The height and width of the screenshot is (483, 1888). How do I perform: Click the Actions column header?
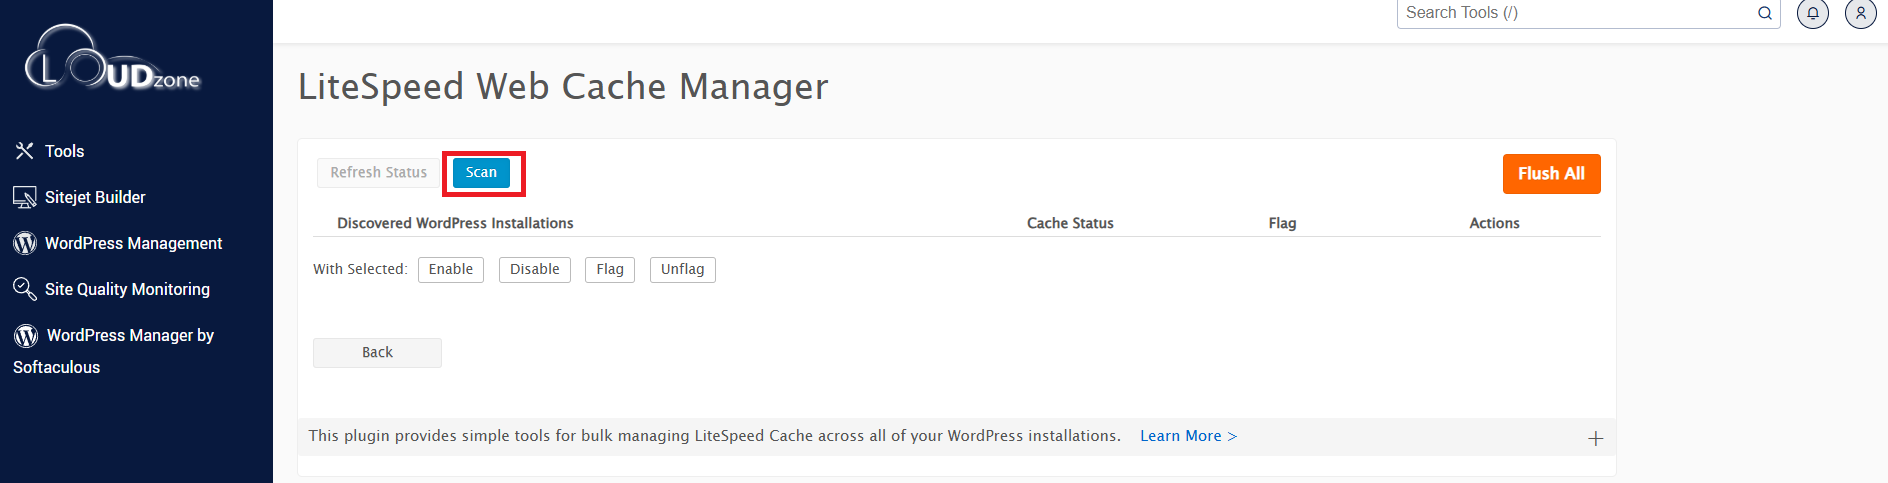1494,223
